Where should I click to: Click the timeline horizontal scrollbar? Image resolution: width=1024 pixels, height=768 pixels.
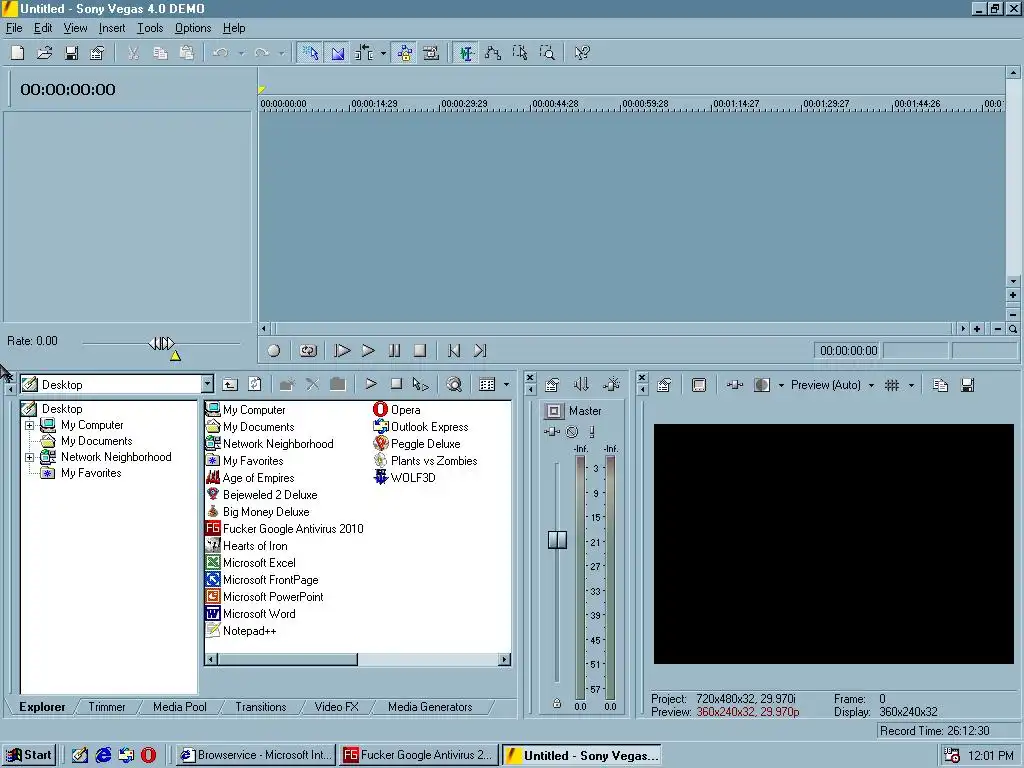tap(613, 328)
